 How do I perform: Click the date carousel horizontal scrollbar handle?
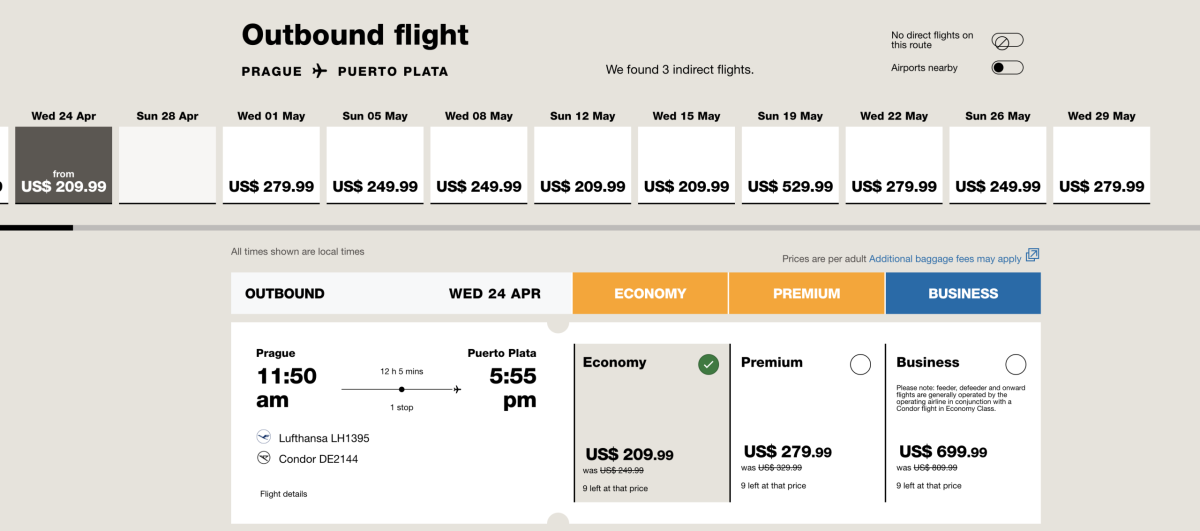pyautogui.click(x=36, y=228)
